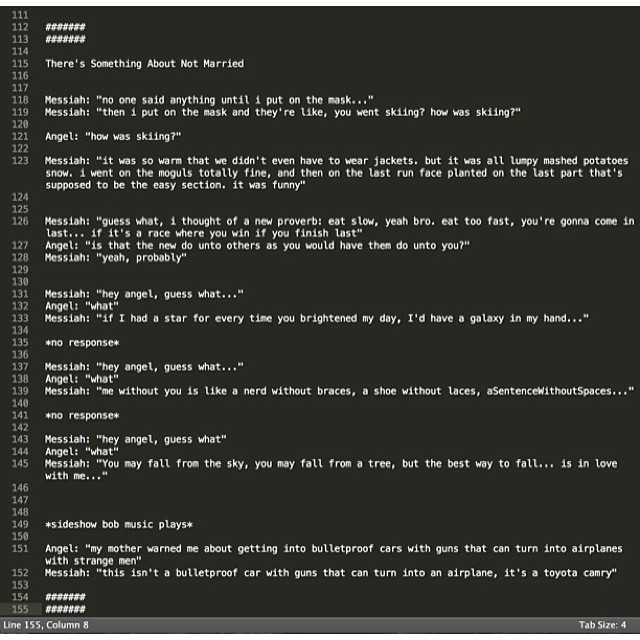Image resolution: width=640 pixels, height=640 pixels.
Task: Select line number 126 in the gutter
Action: click(x=20, y=220)
